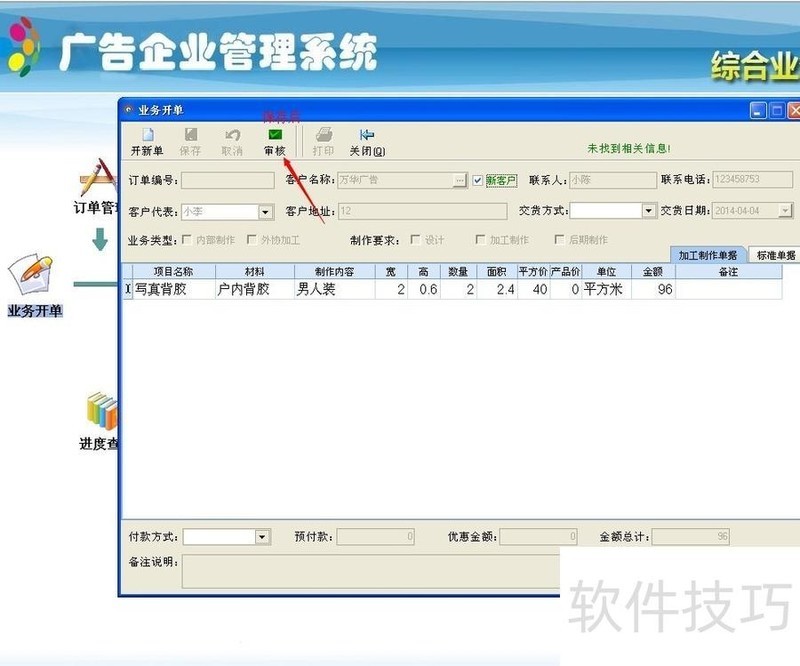Enable the 设计 requirement checkbox

coord(416,241)
